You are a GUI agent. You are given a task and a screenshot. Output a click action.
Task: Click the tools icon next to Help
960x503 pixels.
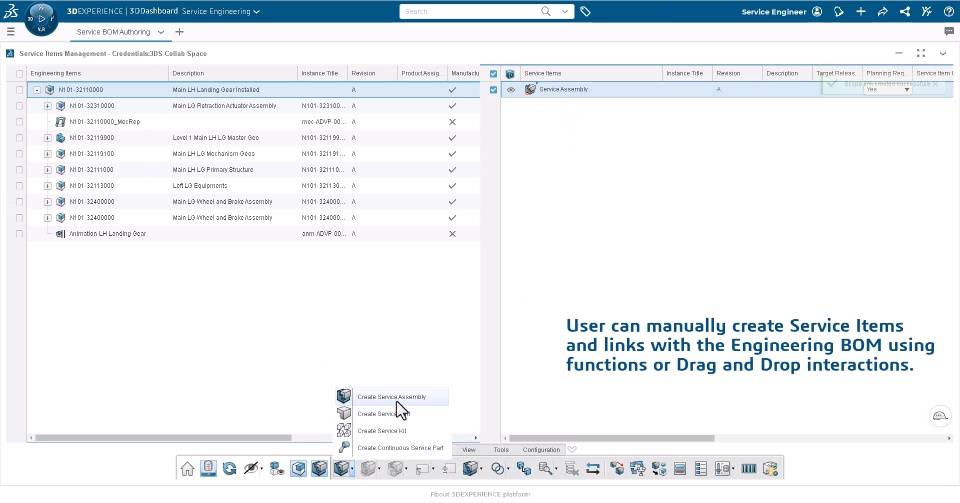[926, 11]
